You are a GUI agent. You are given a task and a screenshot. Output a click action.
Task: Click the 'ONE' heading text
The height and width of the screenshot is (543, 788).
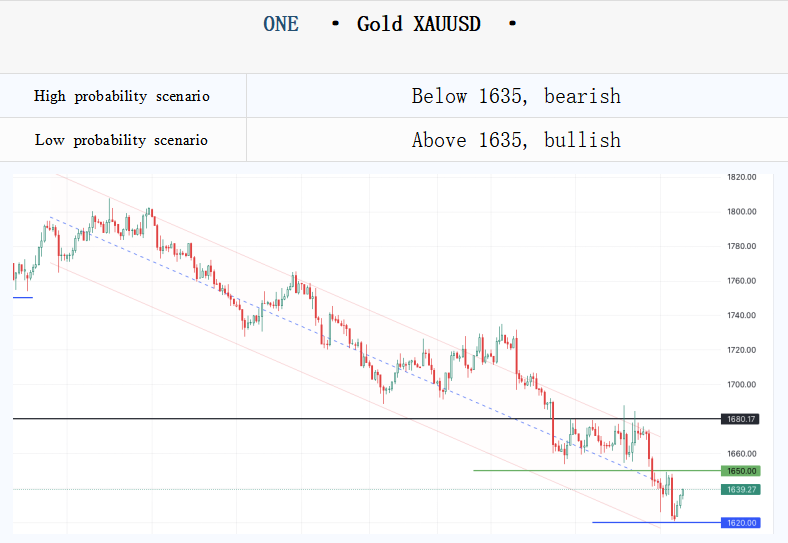[x=281, y=24]
